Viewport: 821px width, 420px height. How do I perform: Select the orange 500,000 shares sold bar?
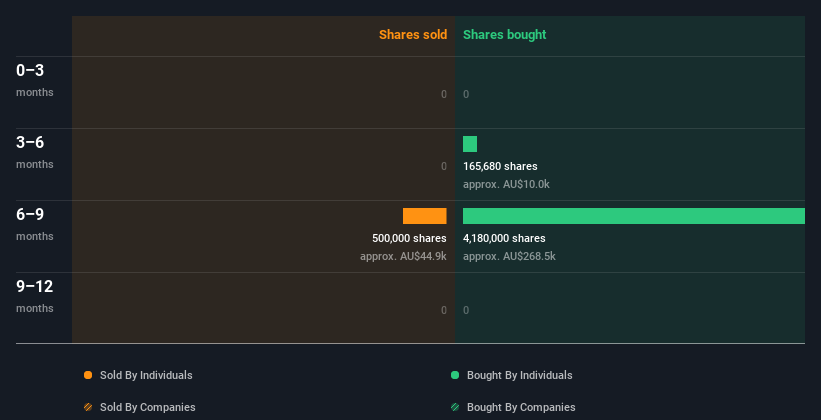[x=425, y=216]
